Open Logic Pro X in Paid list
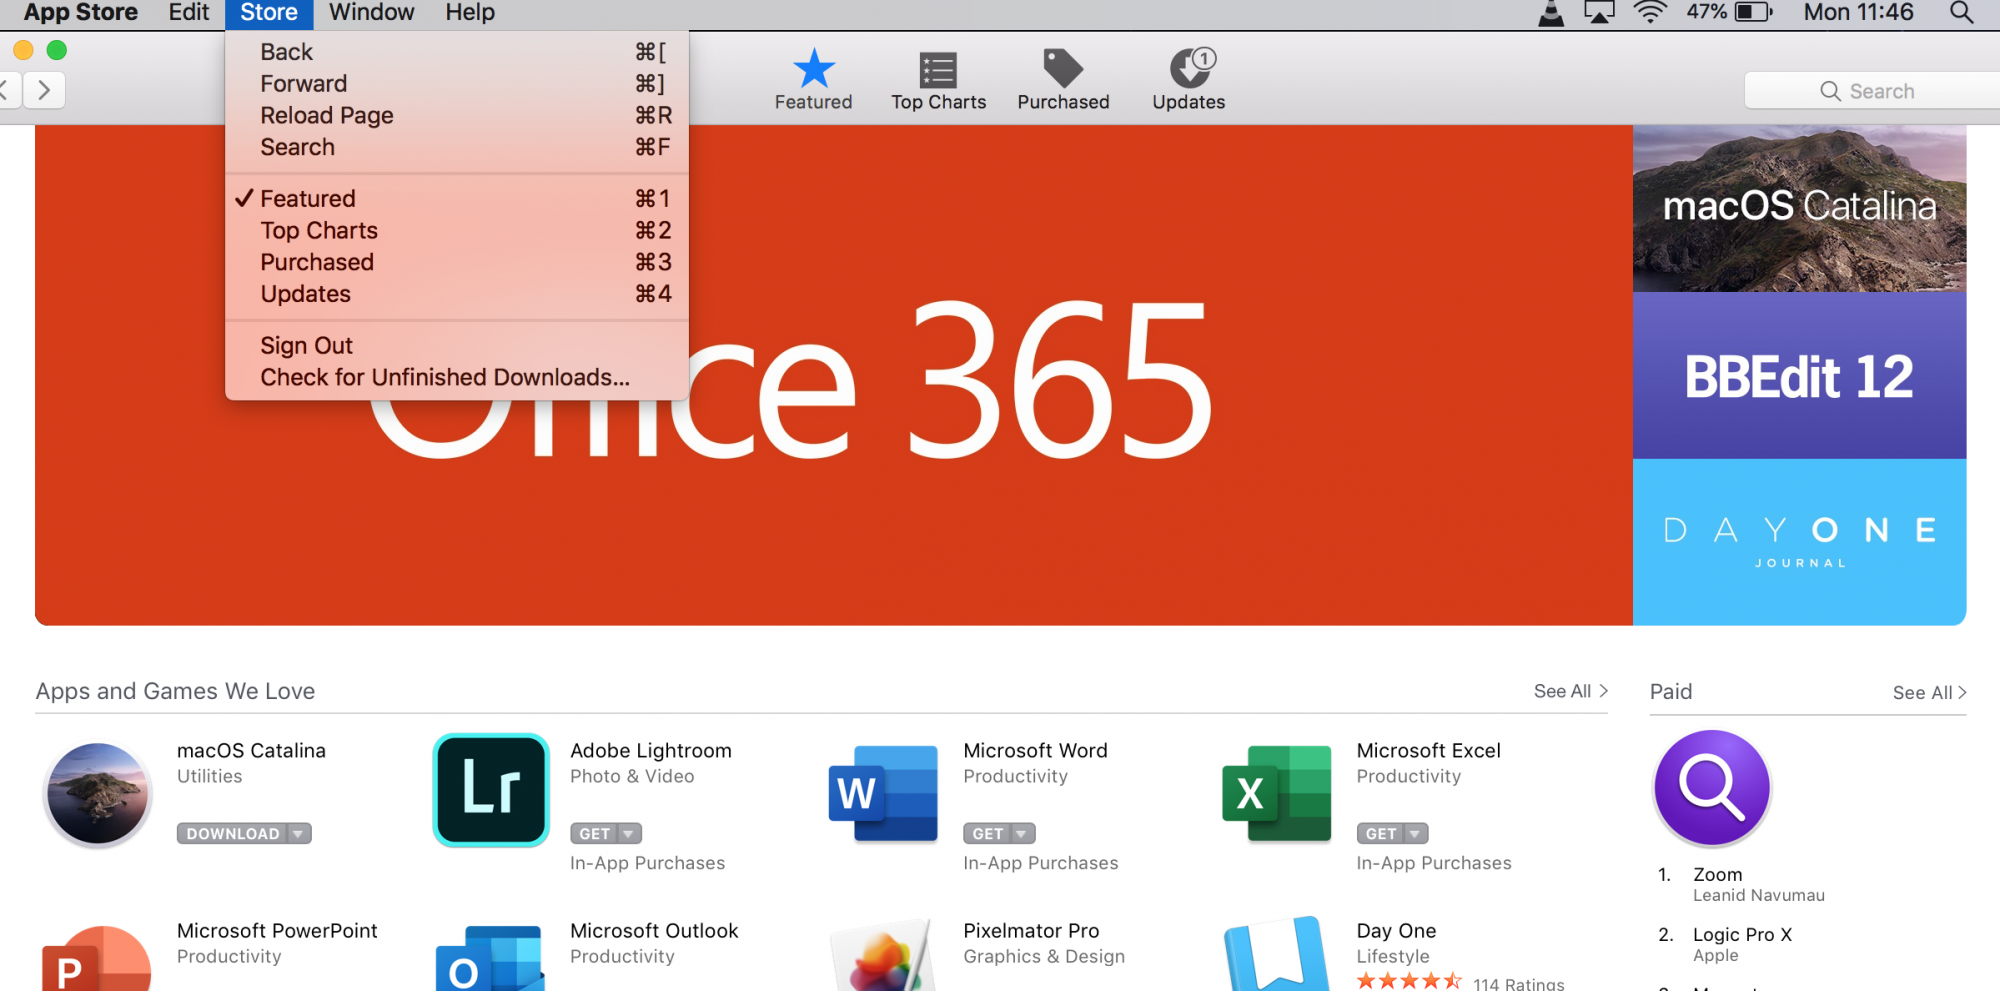 pyautogui.click(x=1742, y=935)
